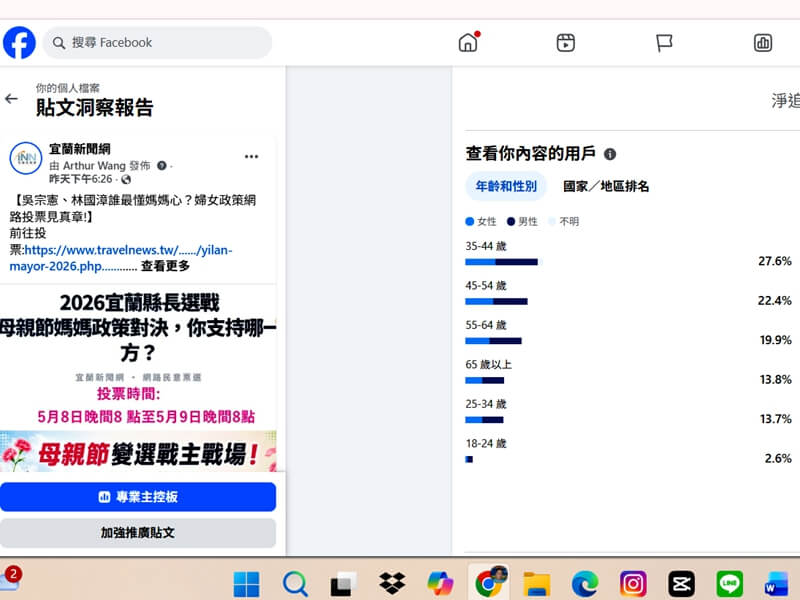Viewport: 800px width, 600px height.
Task: Select the 年齡和性別 tab
Action: click(506, 186)
